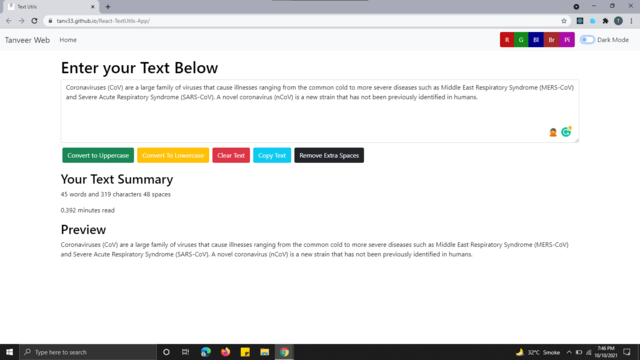Click inside the text entry area
Screen dimensions: 640x360
pos(320,111)
